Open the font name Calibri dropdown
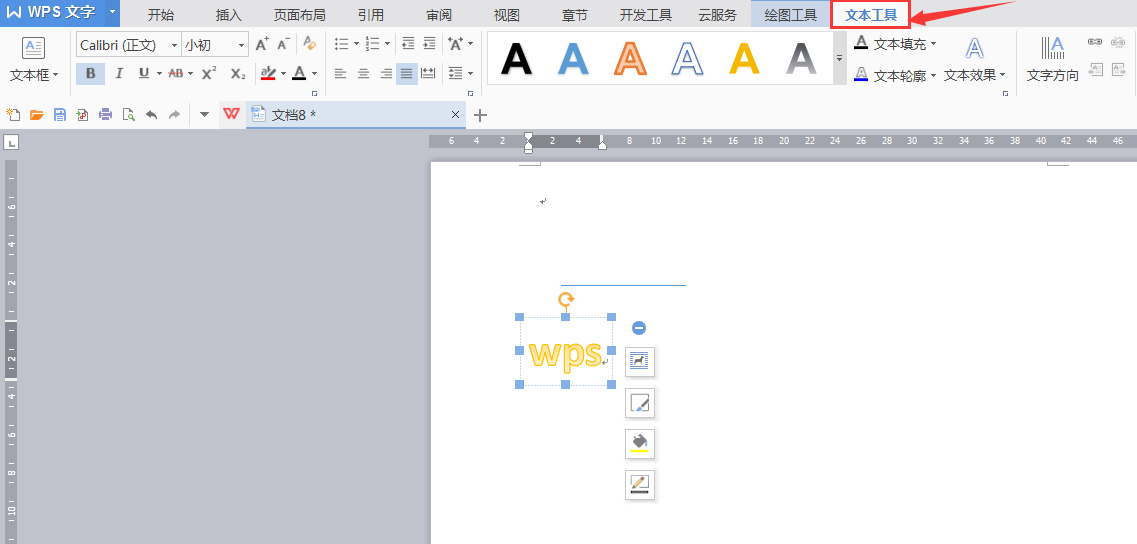This screenshot has width=1137, height=544. (175, 45)
